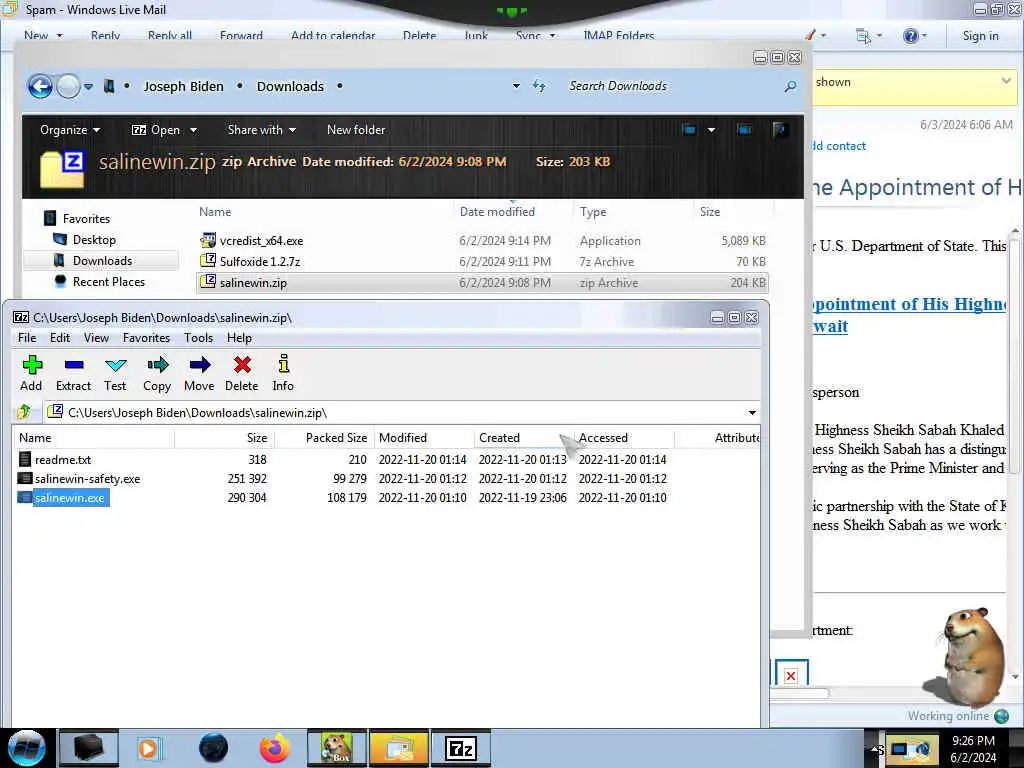Select readme.txt in the archive
Image resolution: width=1024 pixels, height=768 pixels.
point(63,460)
